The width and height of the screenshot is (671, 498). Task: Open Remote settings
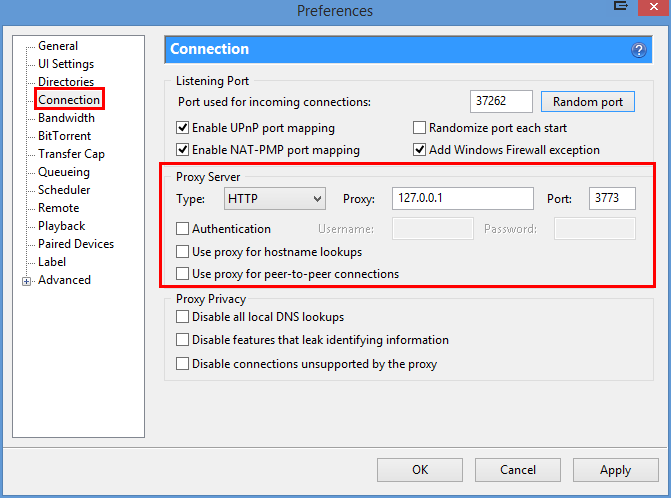(59, 208)
